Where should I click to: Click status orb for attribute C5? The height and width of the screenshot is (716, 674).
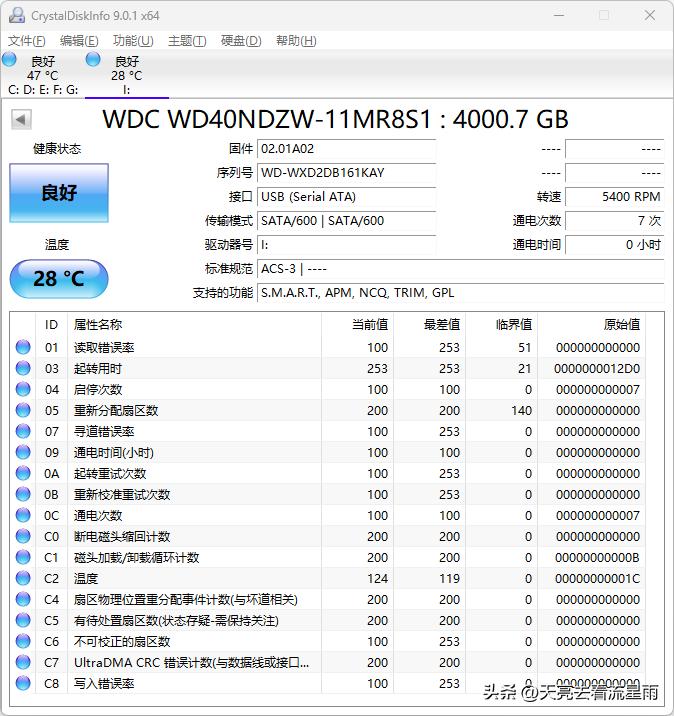[x=23, y=620]
